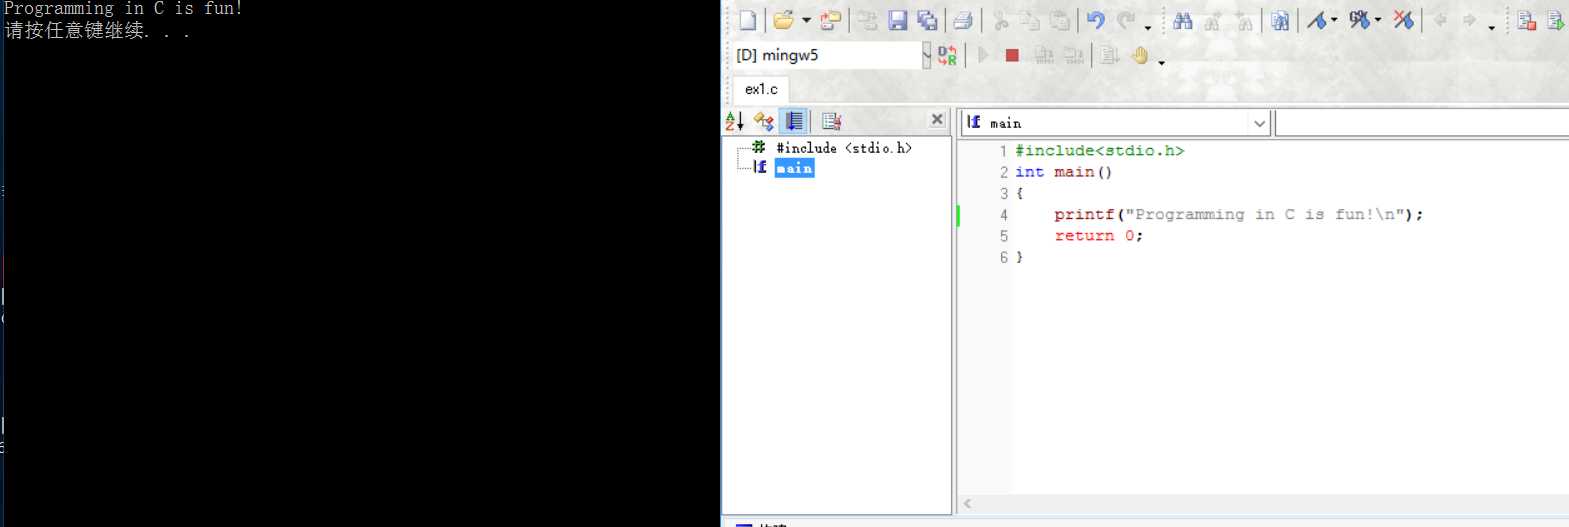Image resolution: width=1569 pixels, height=527 pixels.
Task: Save the current file using the floppy disk icon
Action: (x=897, y=20)
